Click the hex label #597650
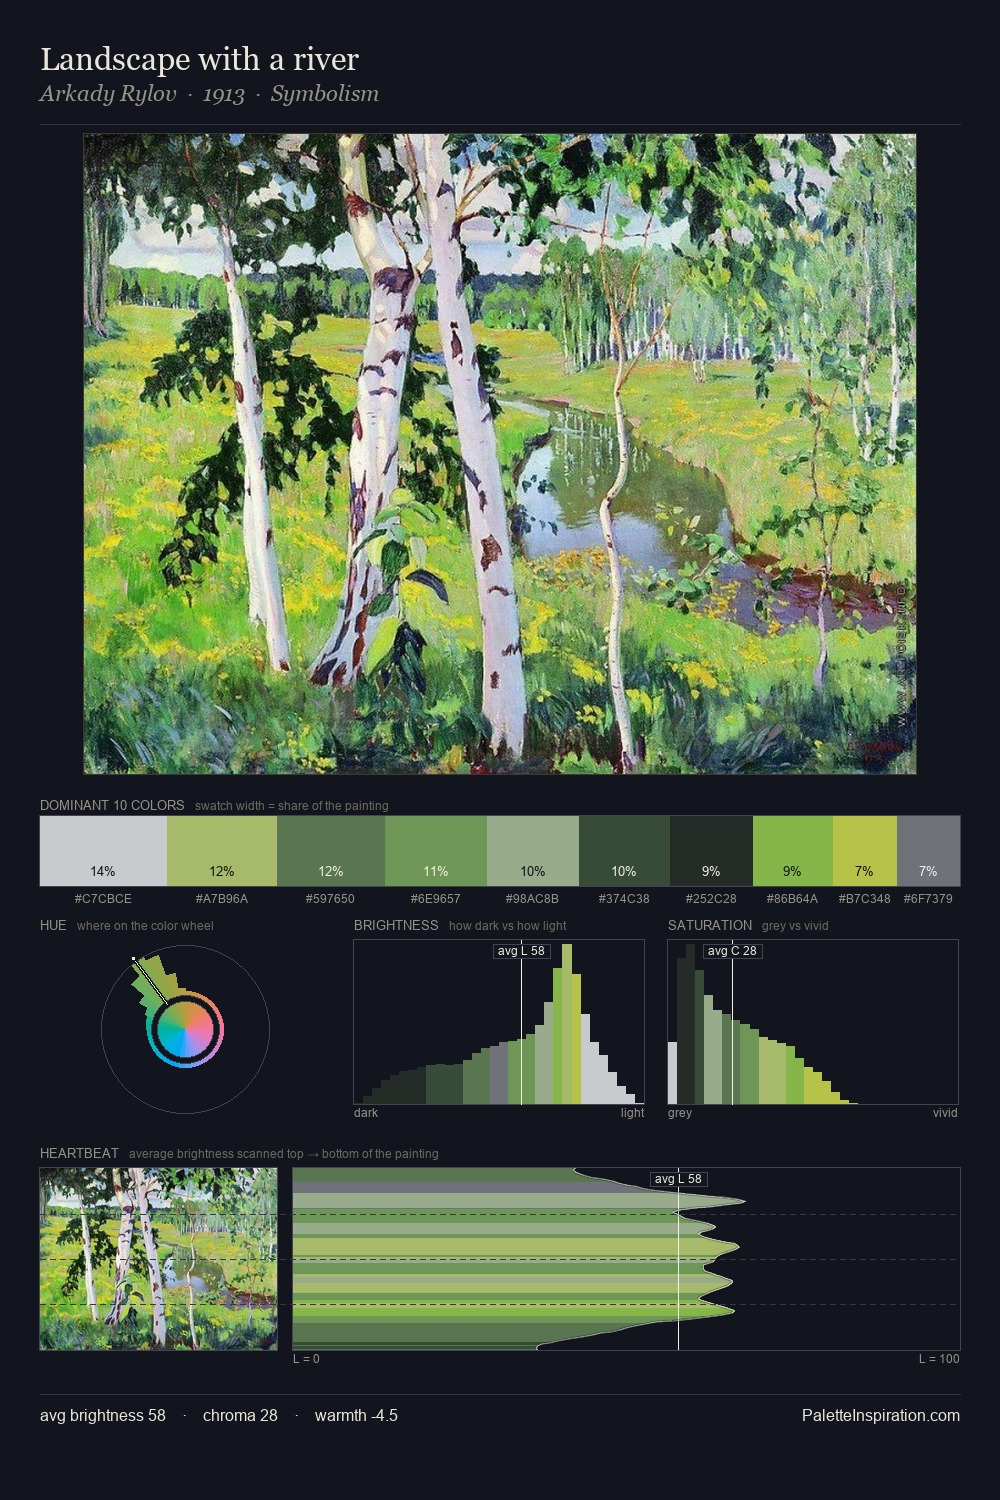Image resolution: width=1000 pixels, height=1500 pixels. click(x=331, y=898)
